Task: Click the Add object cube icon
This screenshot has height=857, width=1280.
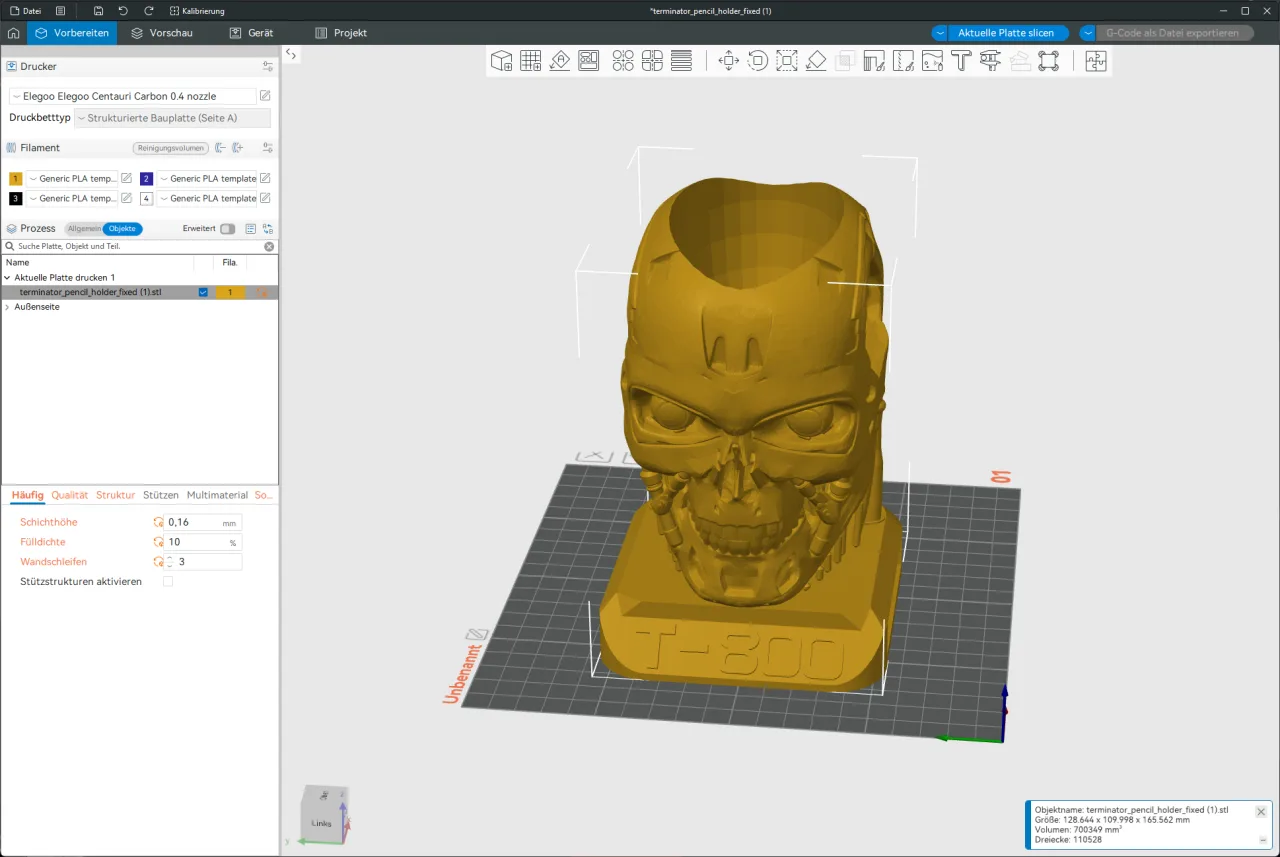Action: pyautogui.click(x=501, y=61)
